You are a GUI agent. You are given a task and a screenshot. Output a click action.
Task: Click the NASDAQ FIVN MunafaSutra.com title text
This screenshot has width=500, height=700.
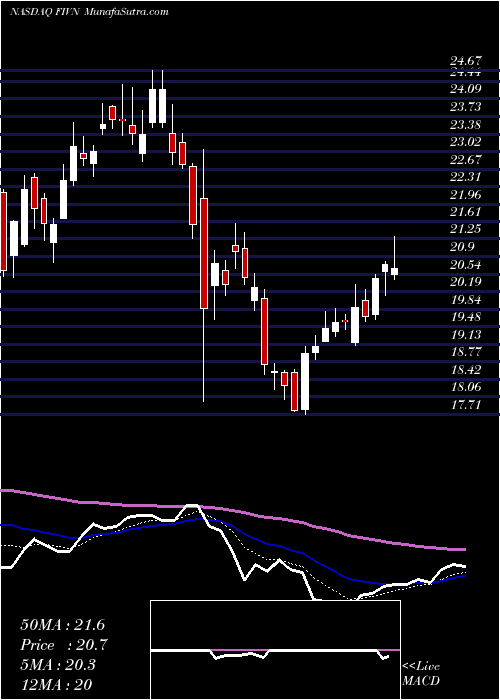[89, 12]
